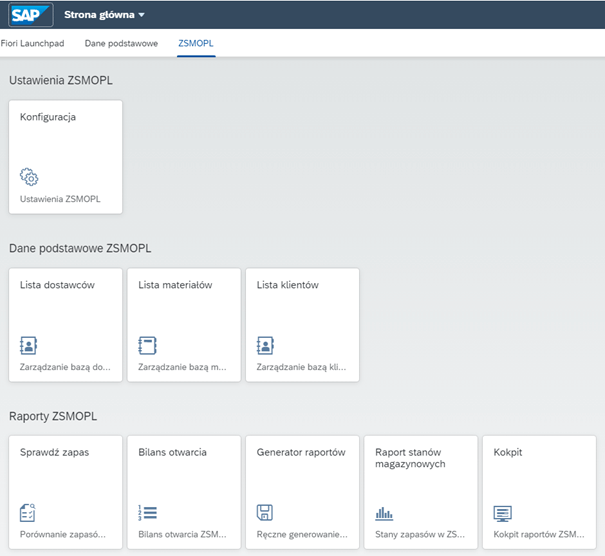Click the Zarządzanie bazą m... subtitle
Viewport: 605px width, 556px height.
(x=182, y=367)
